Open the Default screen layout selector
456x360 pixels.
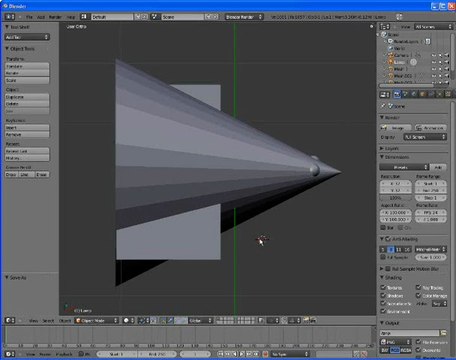click(x=112, y=17)
